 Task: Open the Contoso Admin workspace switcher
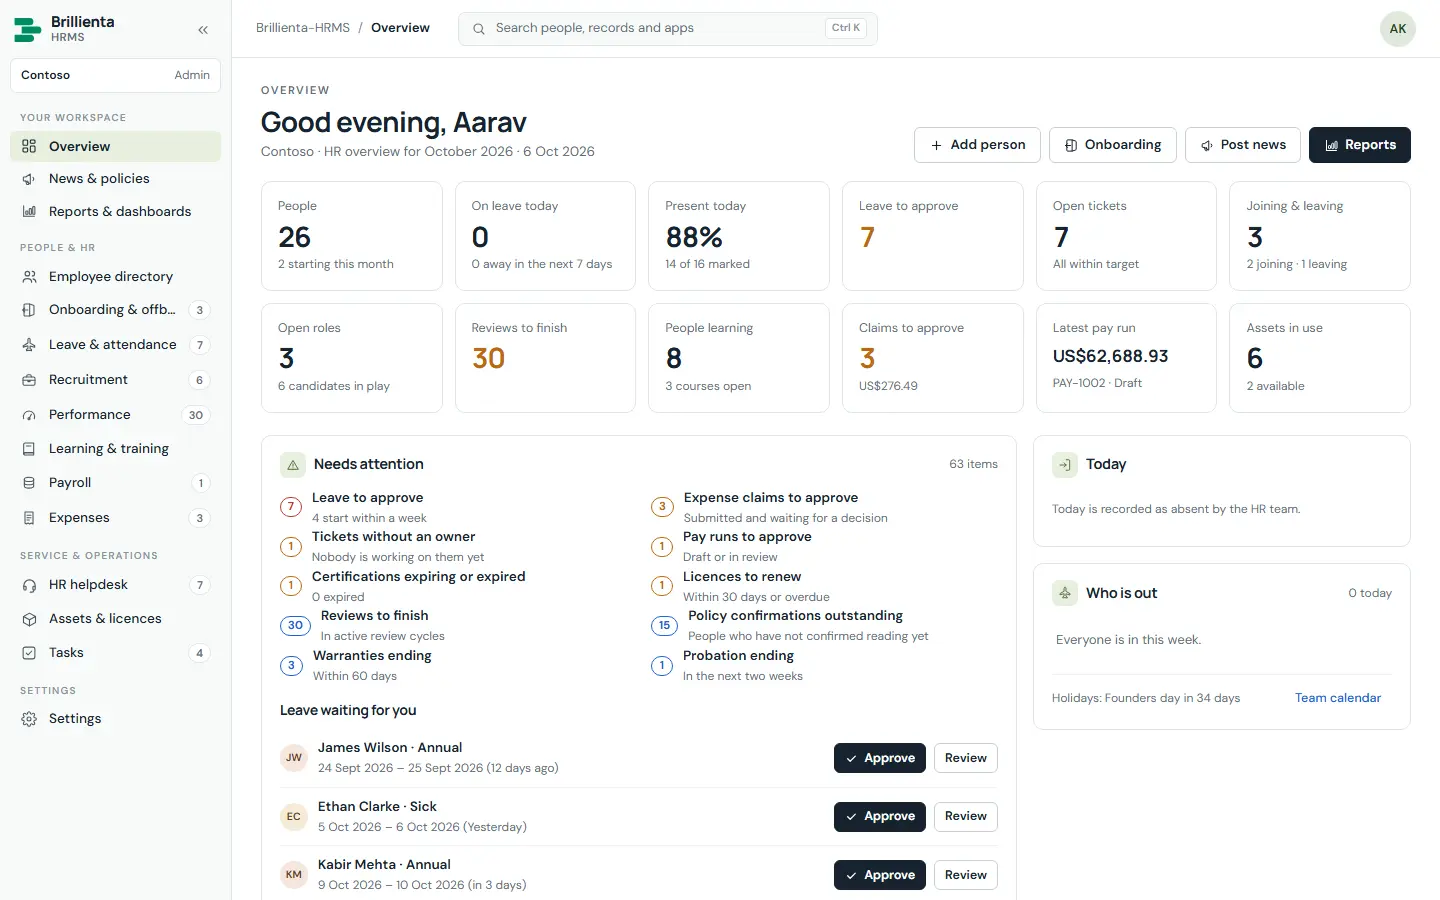(x=115, y=75)
